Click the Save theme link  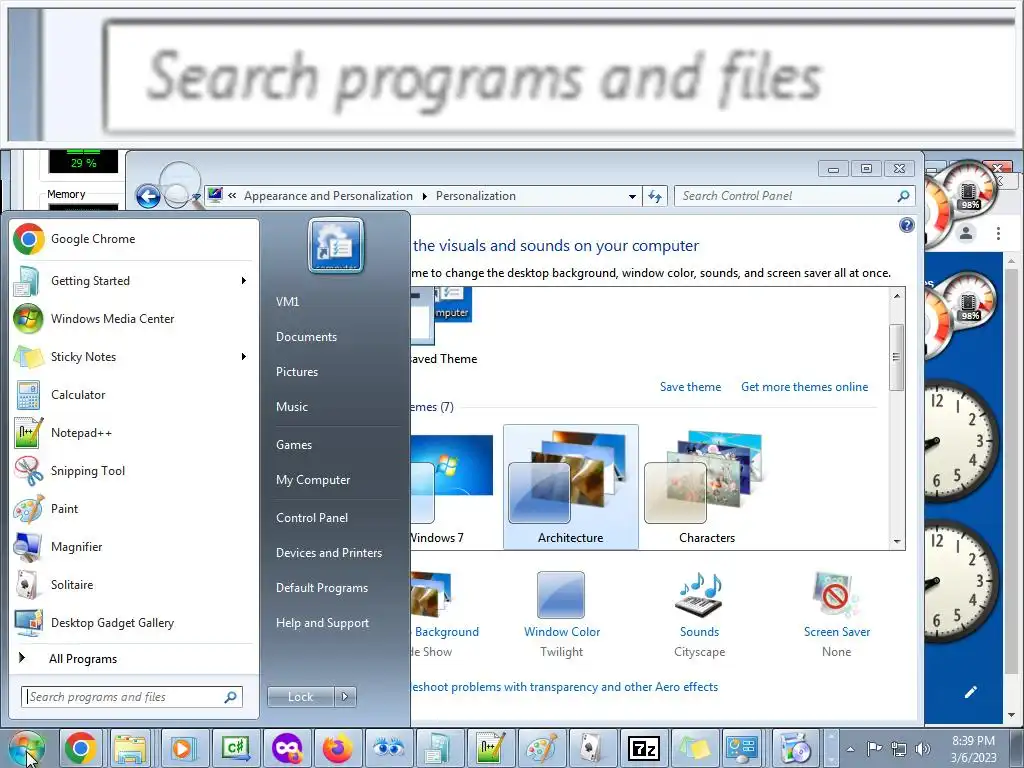click(x=690, y=387)
